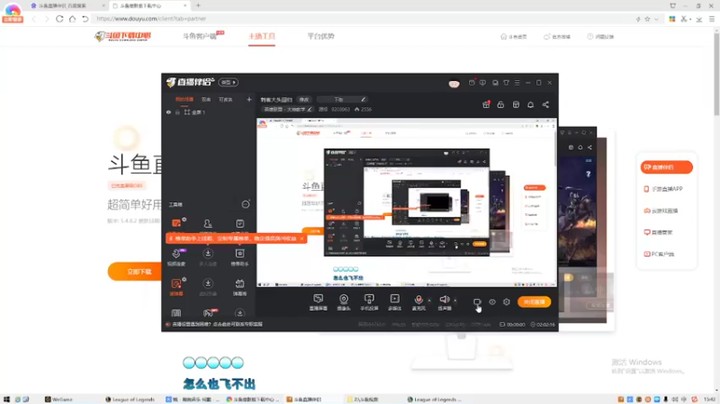
Task: Expand the speaker options arrow
Action: (455, 301)
